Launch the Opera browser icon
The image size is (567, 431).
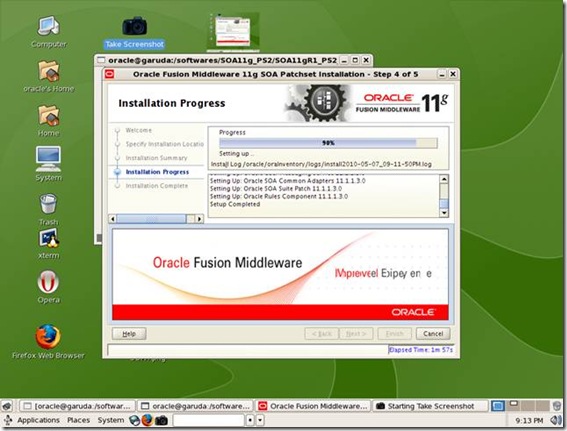(x=48, y=287)
